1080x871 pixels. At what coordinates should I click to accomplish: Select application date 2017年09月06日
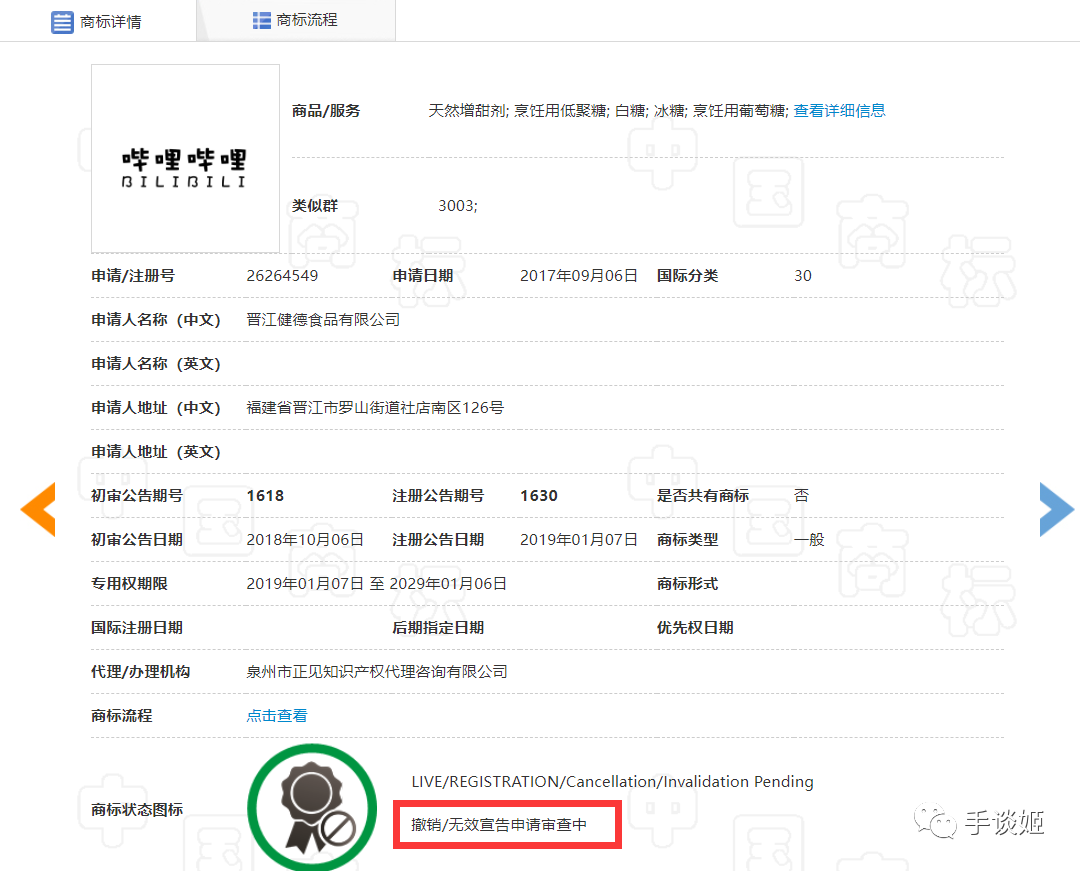coord(579,275)
